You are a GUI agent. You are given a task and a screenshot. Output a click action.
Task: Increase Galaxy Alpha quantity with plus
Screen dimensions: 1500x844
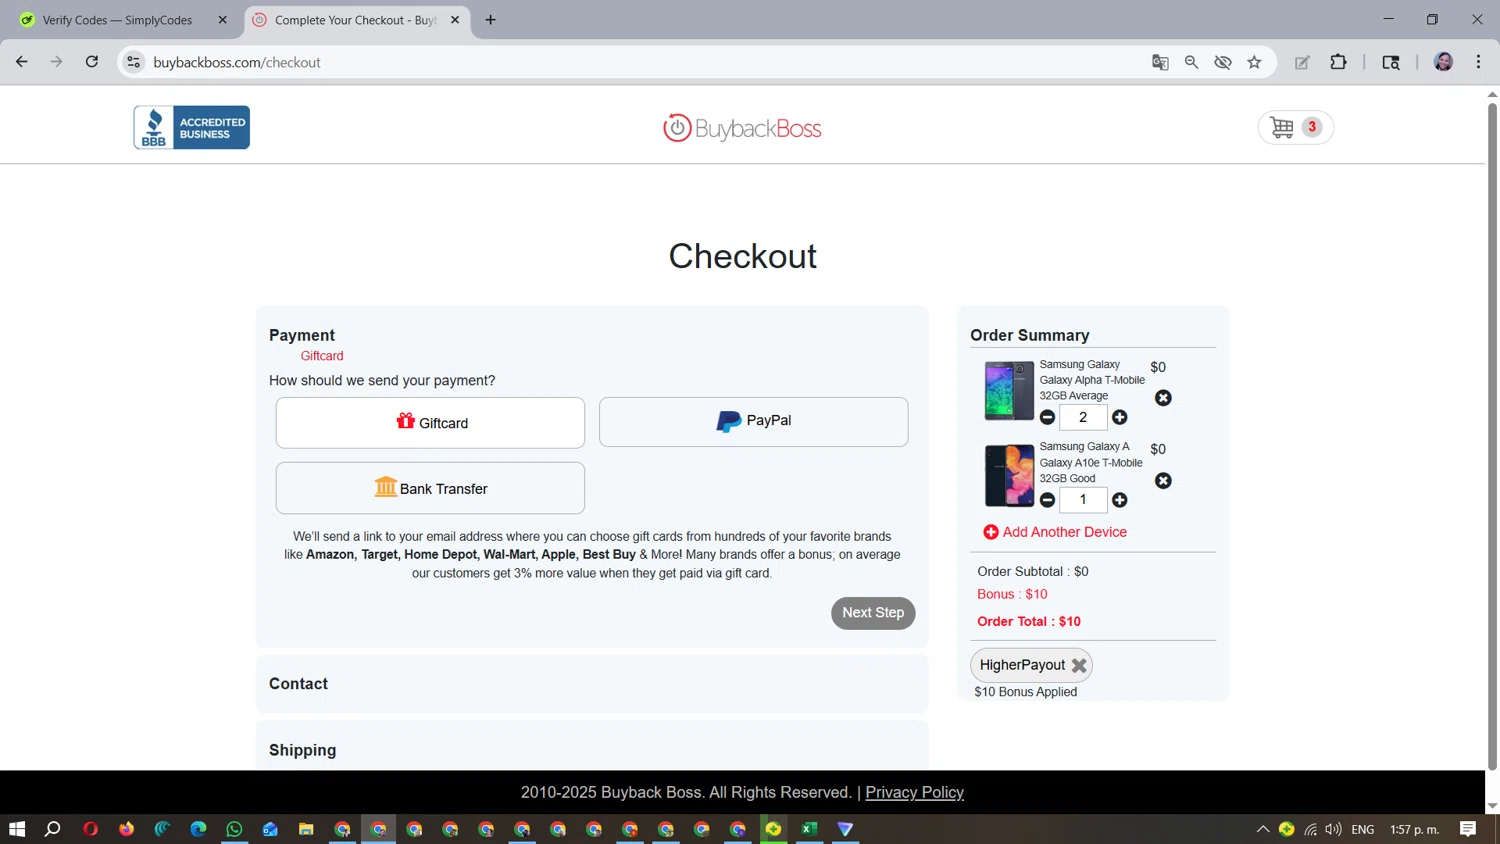(1120, 417)
